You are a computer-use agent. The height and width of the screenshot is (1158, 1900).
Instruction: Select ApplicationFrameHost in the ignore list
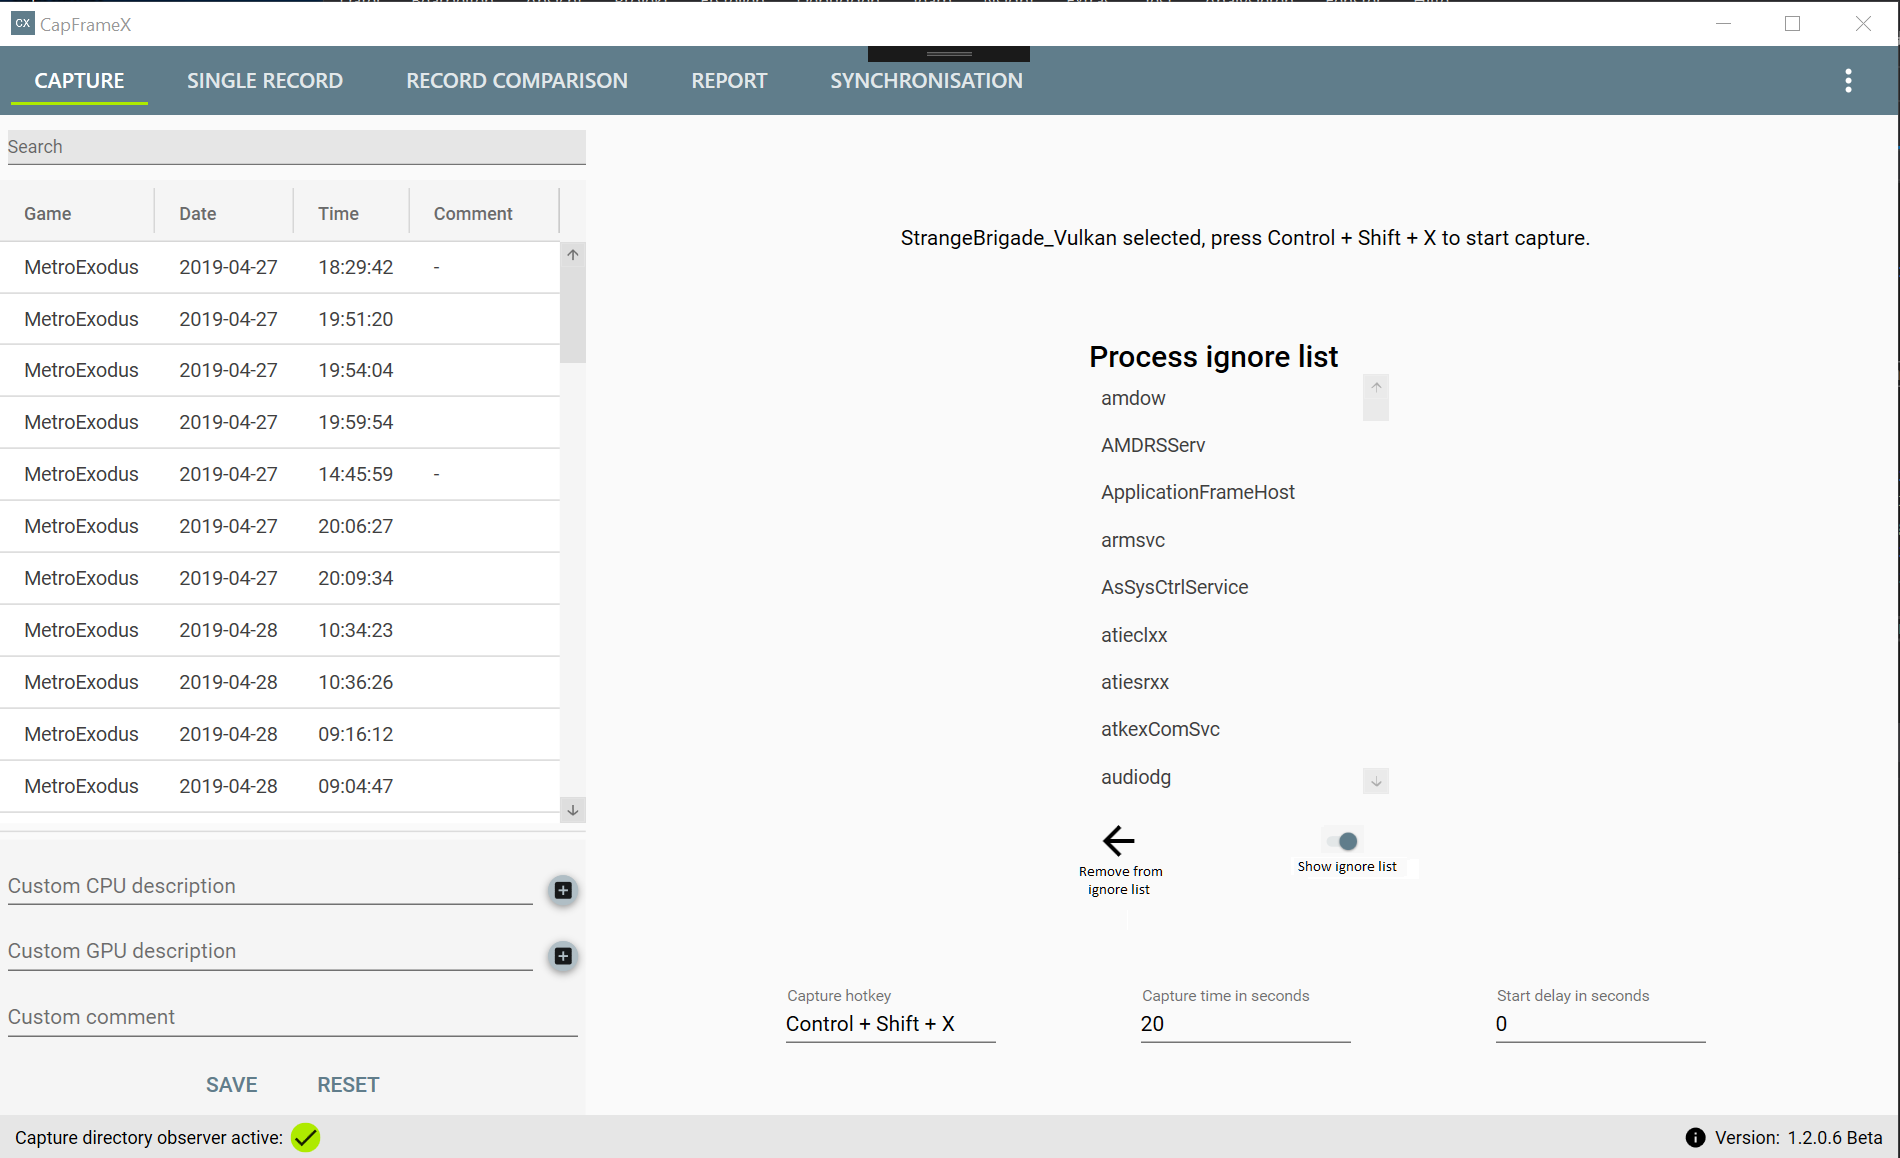point(1198,492)
